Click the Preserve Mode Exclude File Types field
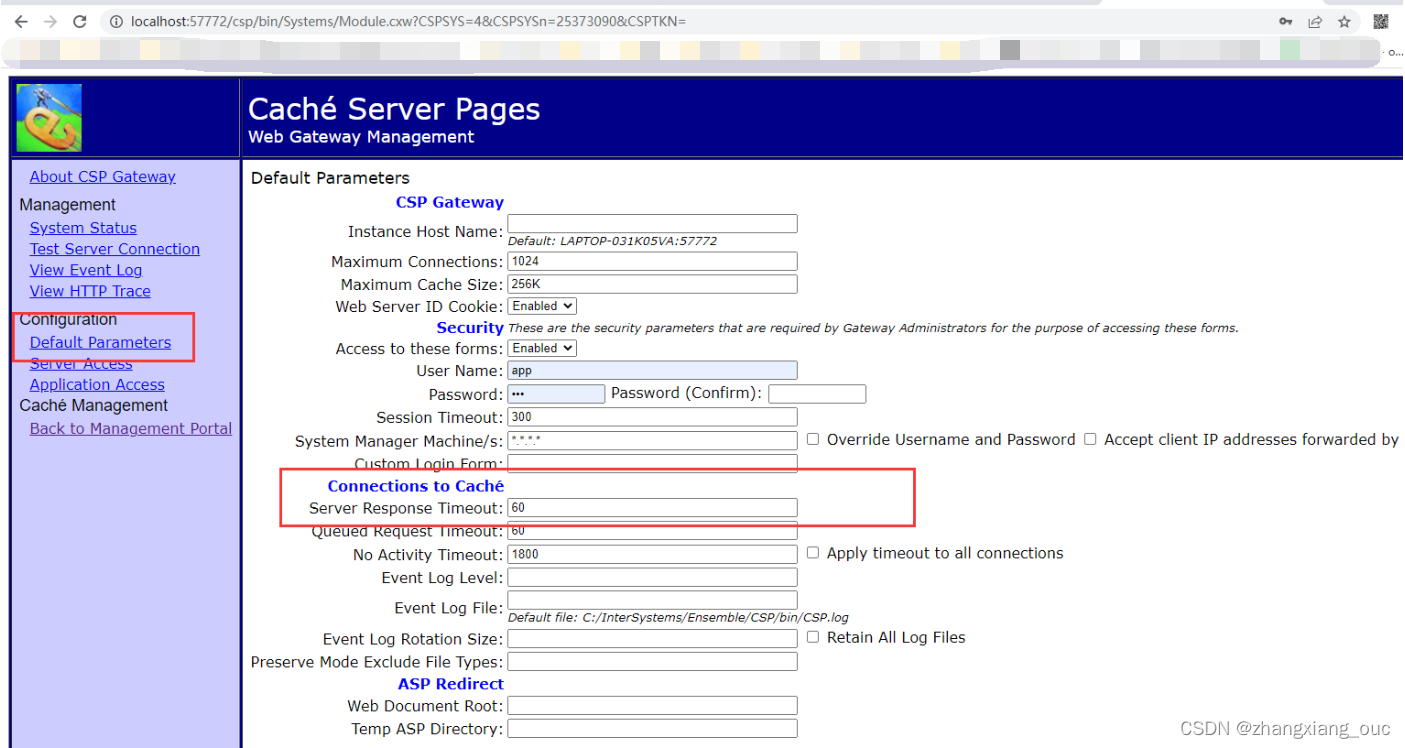 pyautogui.click(x=652, y=661)
